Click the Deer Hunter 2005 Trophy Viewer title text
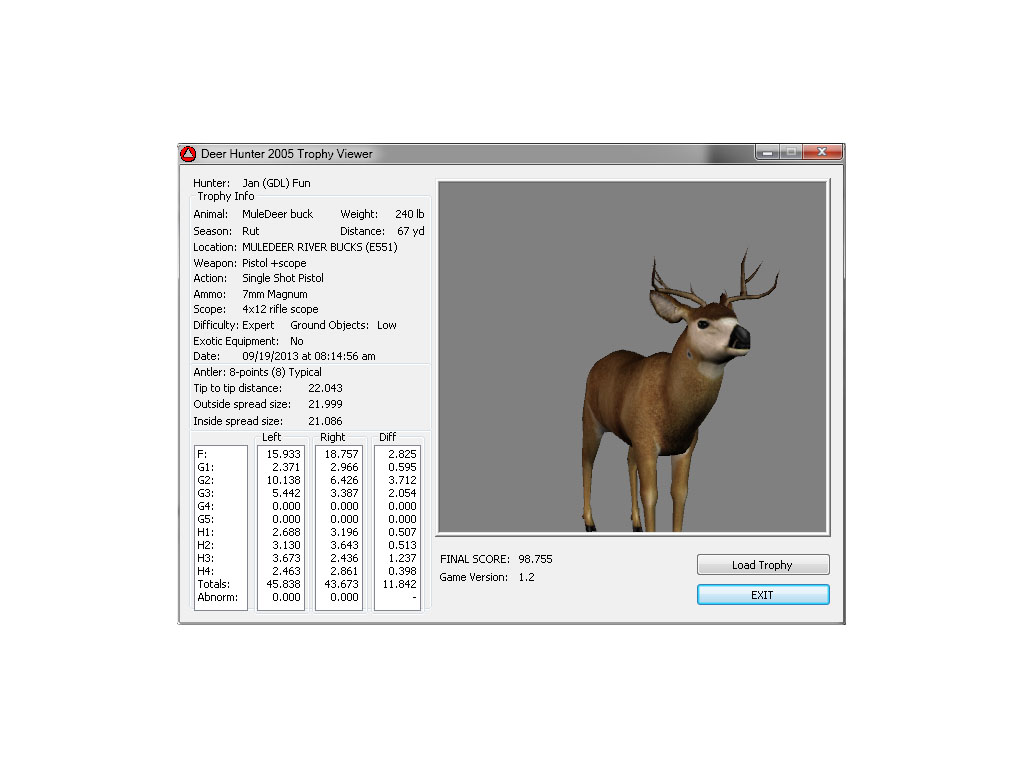The image size is (1024, 768). click(x=287, y=154)
